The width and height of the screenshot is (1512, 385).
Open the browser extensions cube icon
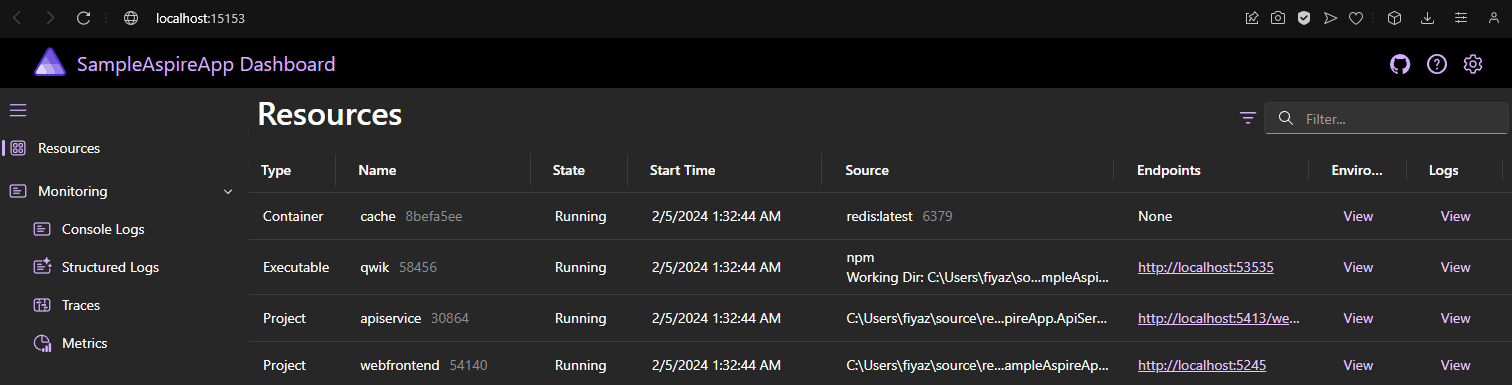pyautogui.click(x=1394, y=18)
